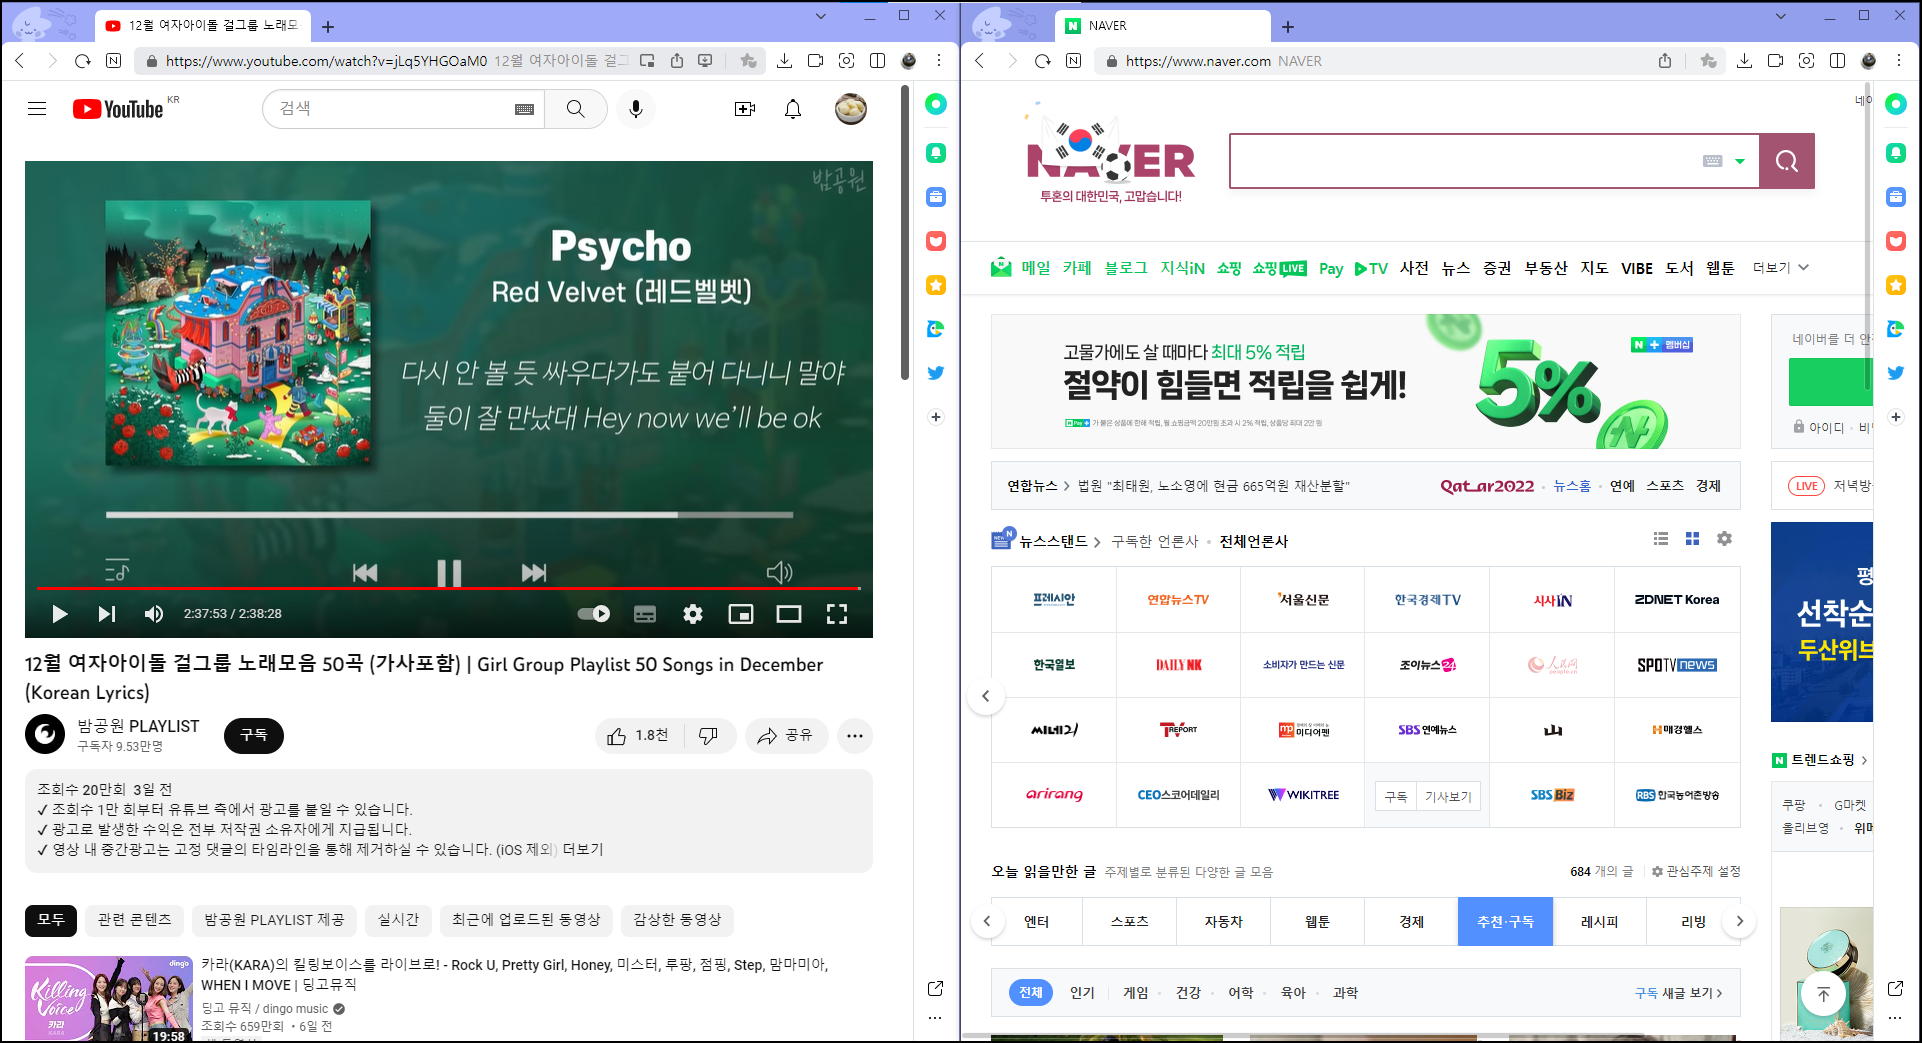Screen dimensions: 1922x1043
Task: Open Qatar2022 link
Action: [x=1487, y=486]
